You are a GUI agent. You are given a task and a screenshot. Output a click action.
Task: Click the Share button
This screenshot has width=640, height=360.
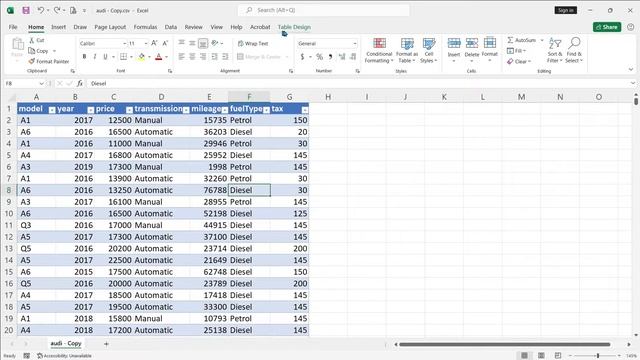click(607, 27)
